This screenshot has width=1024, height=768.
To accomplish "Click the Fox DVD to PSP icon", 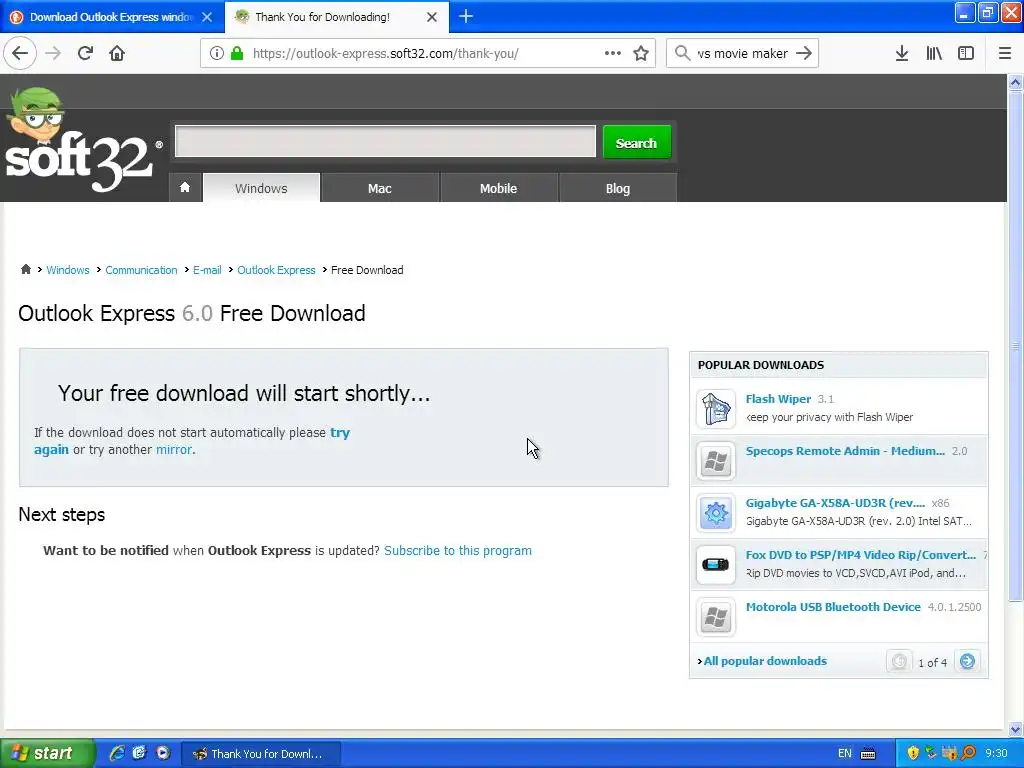I will click(716, 564).
